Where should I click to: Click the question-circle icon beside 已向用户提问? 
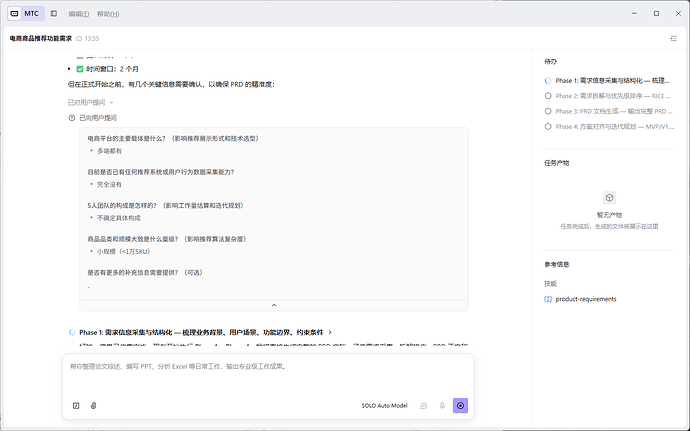pyautogui.click(x=72, y=118)
